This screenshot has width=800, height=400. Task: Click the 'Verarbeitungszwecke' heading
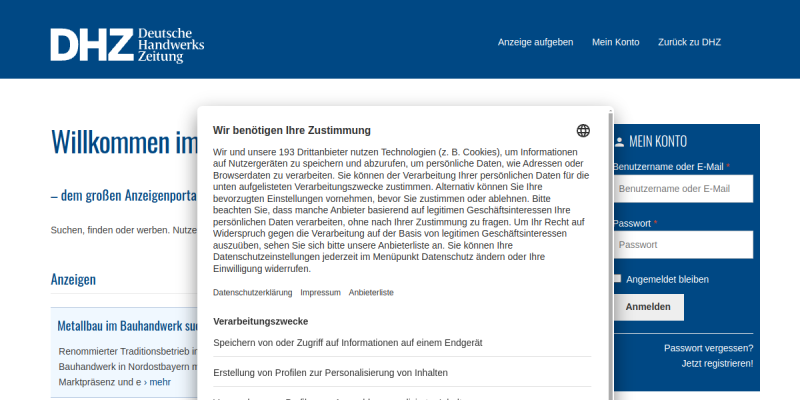(261, 321)
